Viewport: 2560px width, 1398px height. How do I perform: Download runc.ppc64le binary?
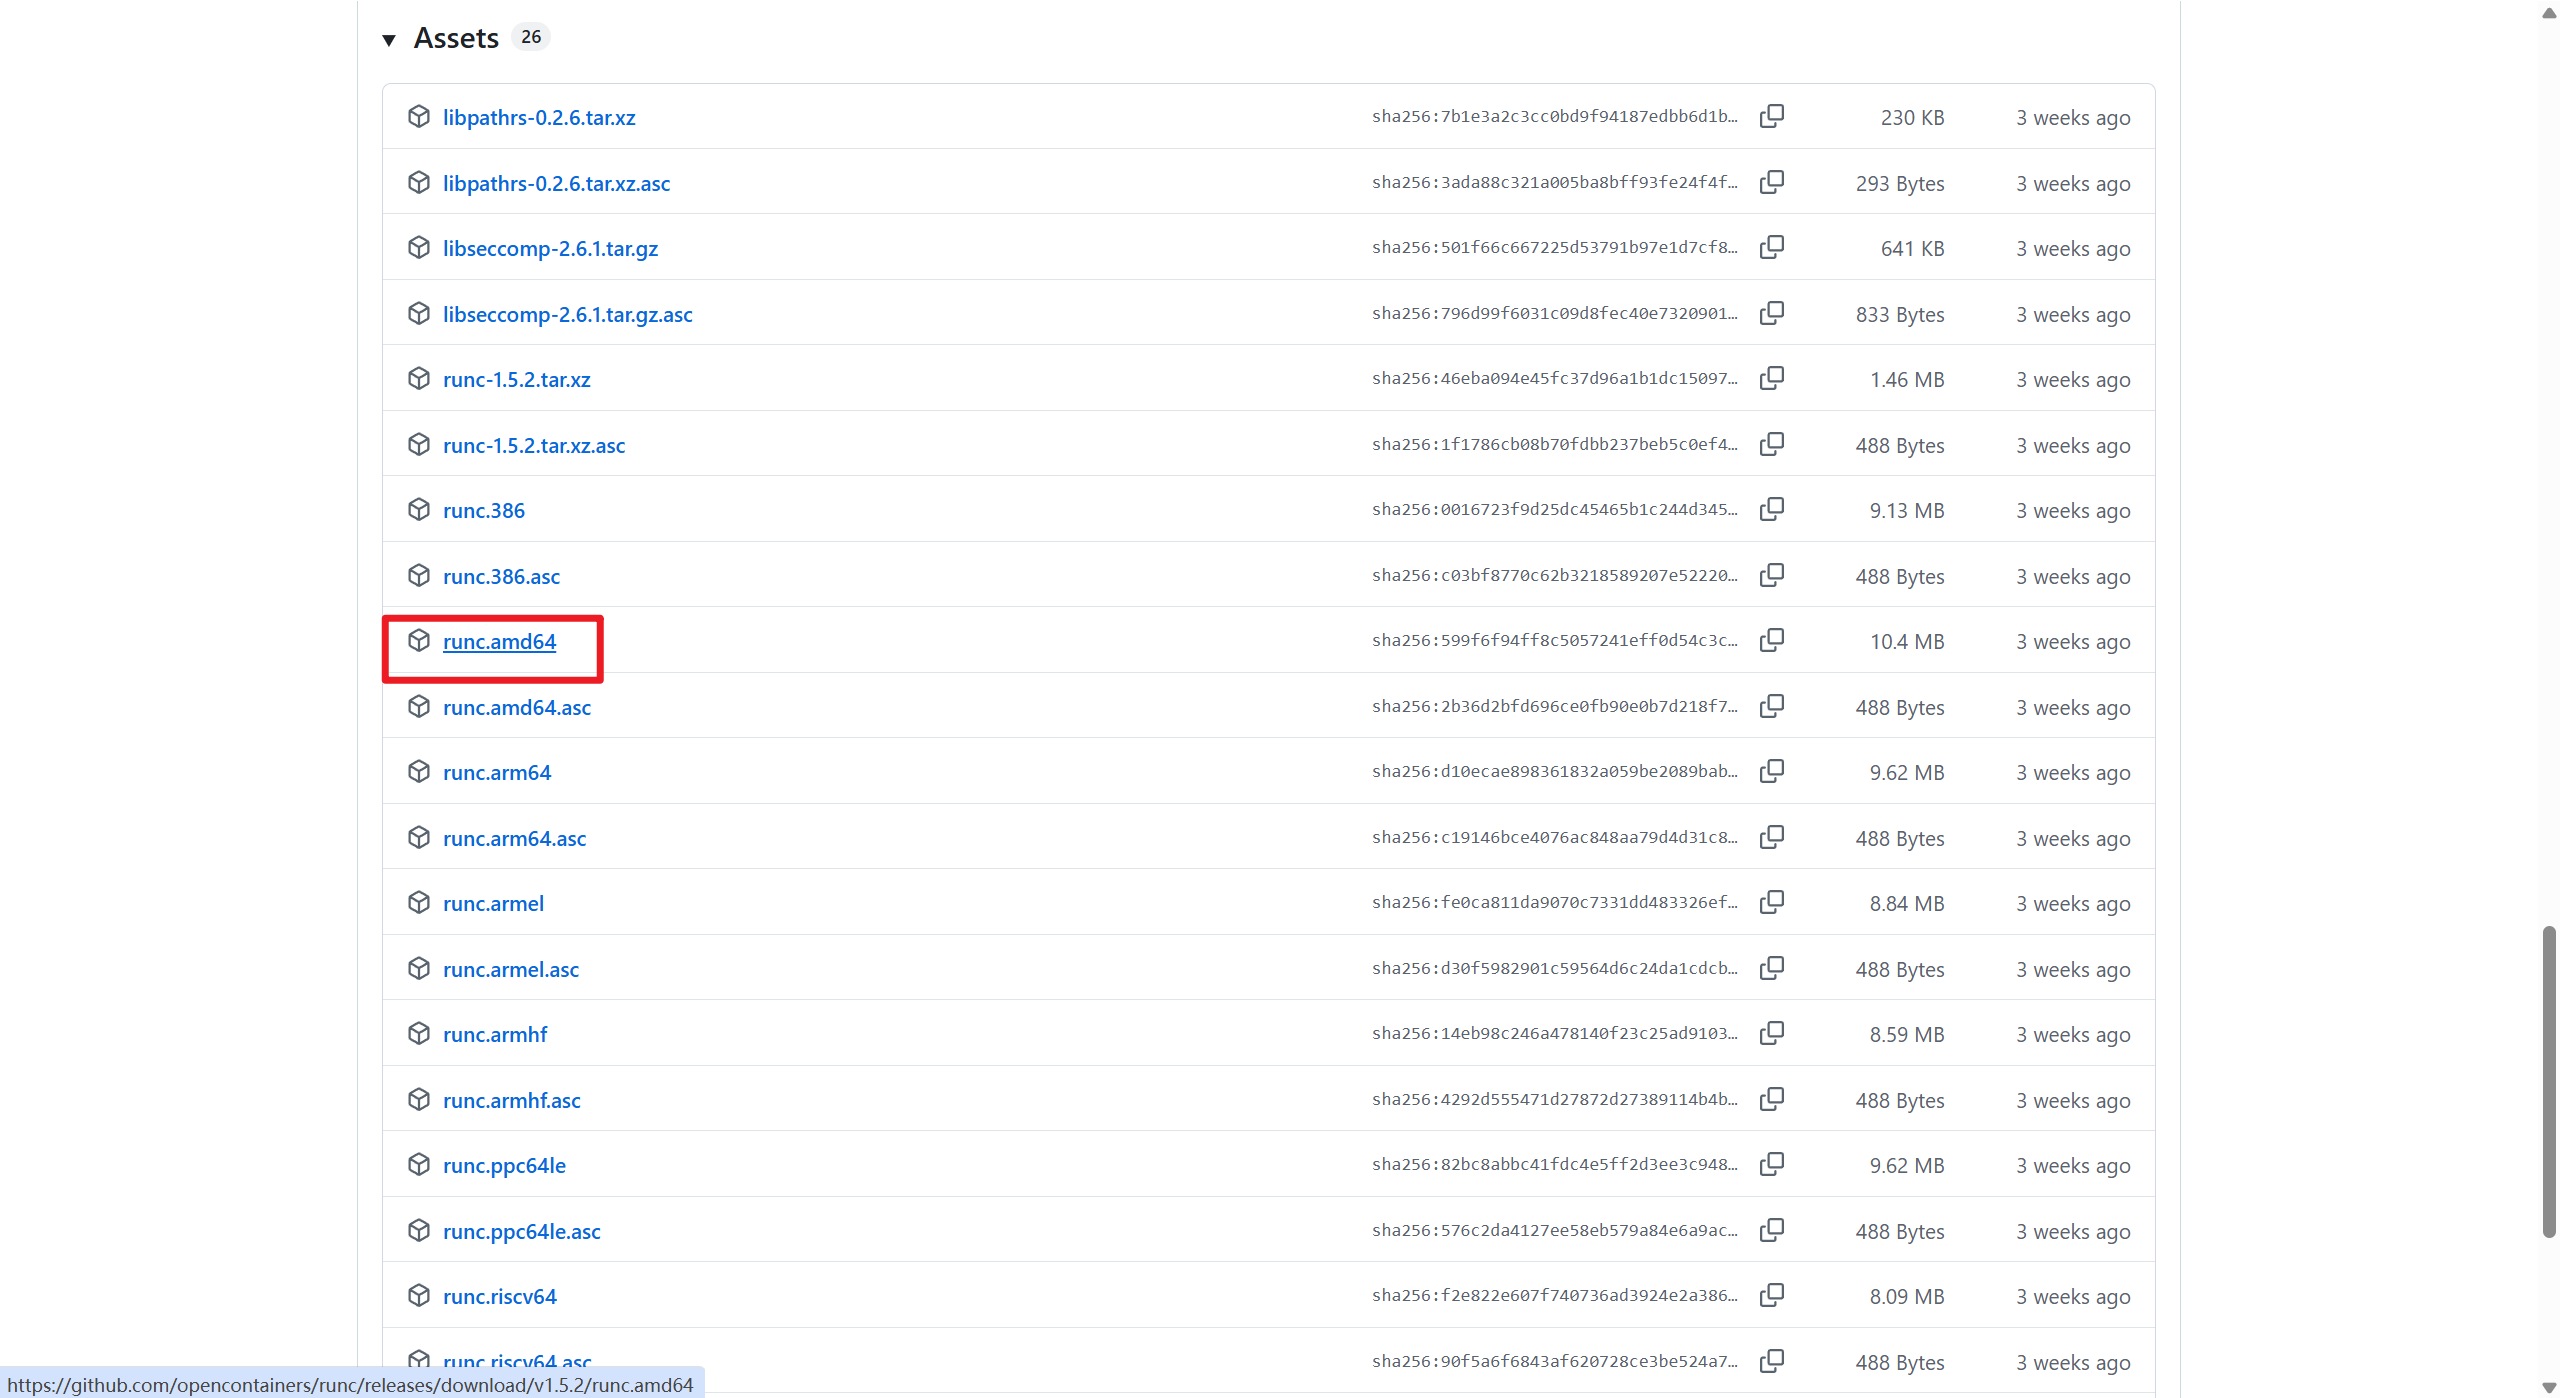(x=504, y=1166)
